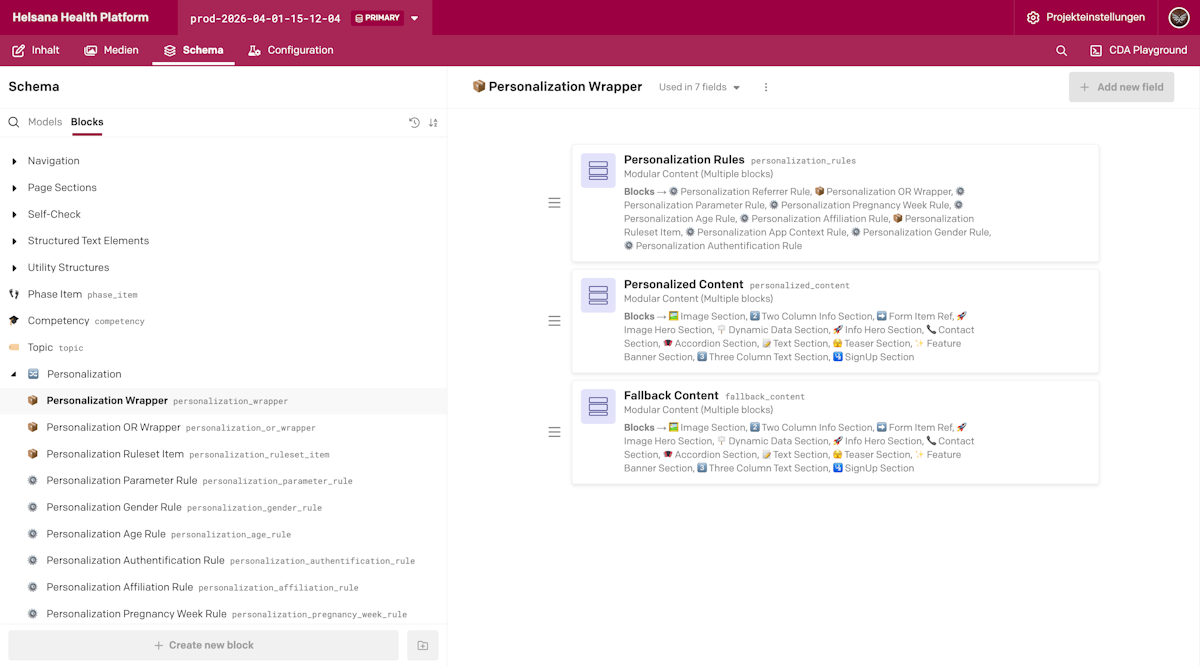The image size is (1200, 666).
Task: Expand the Page Sections group
Action: pyautogui.click(x=14, y=188)
